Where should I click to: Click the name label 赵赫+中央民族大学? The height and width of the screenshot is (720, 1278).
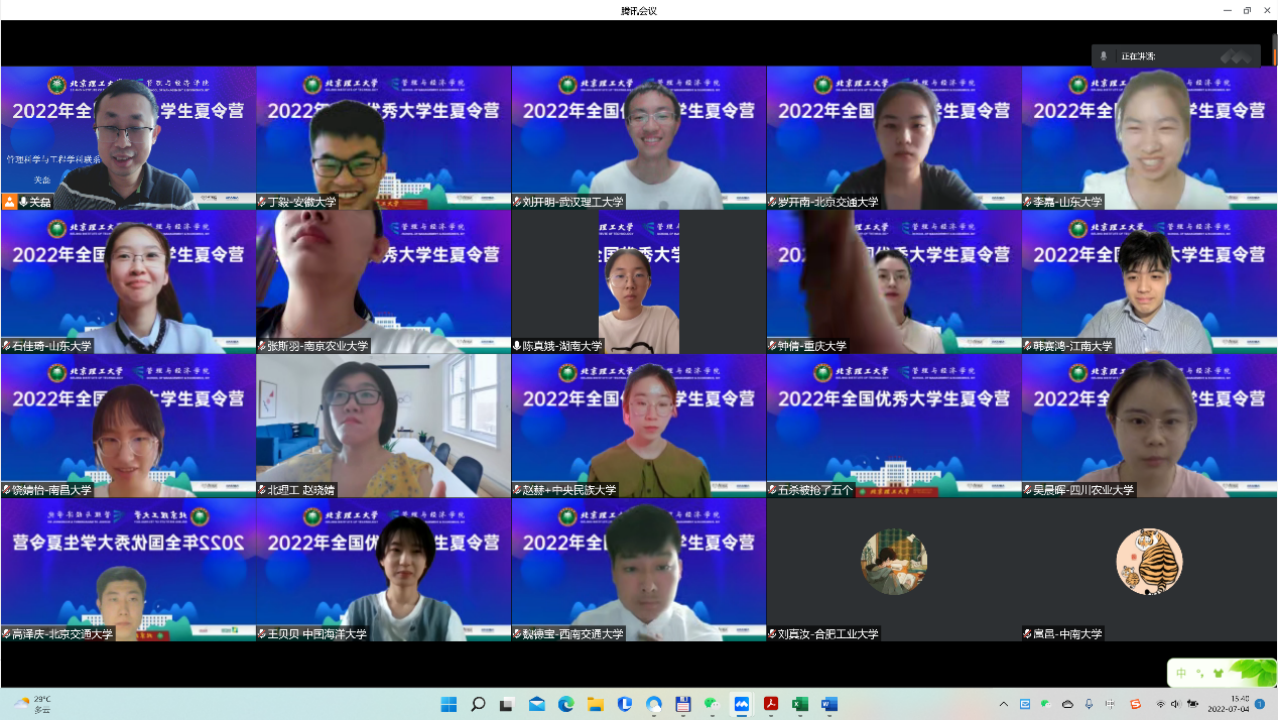(570, 490)
